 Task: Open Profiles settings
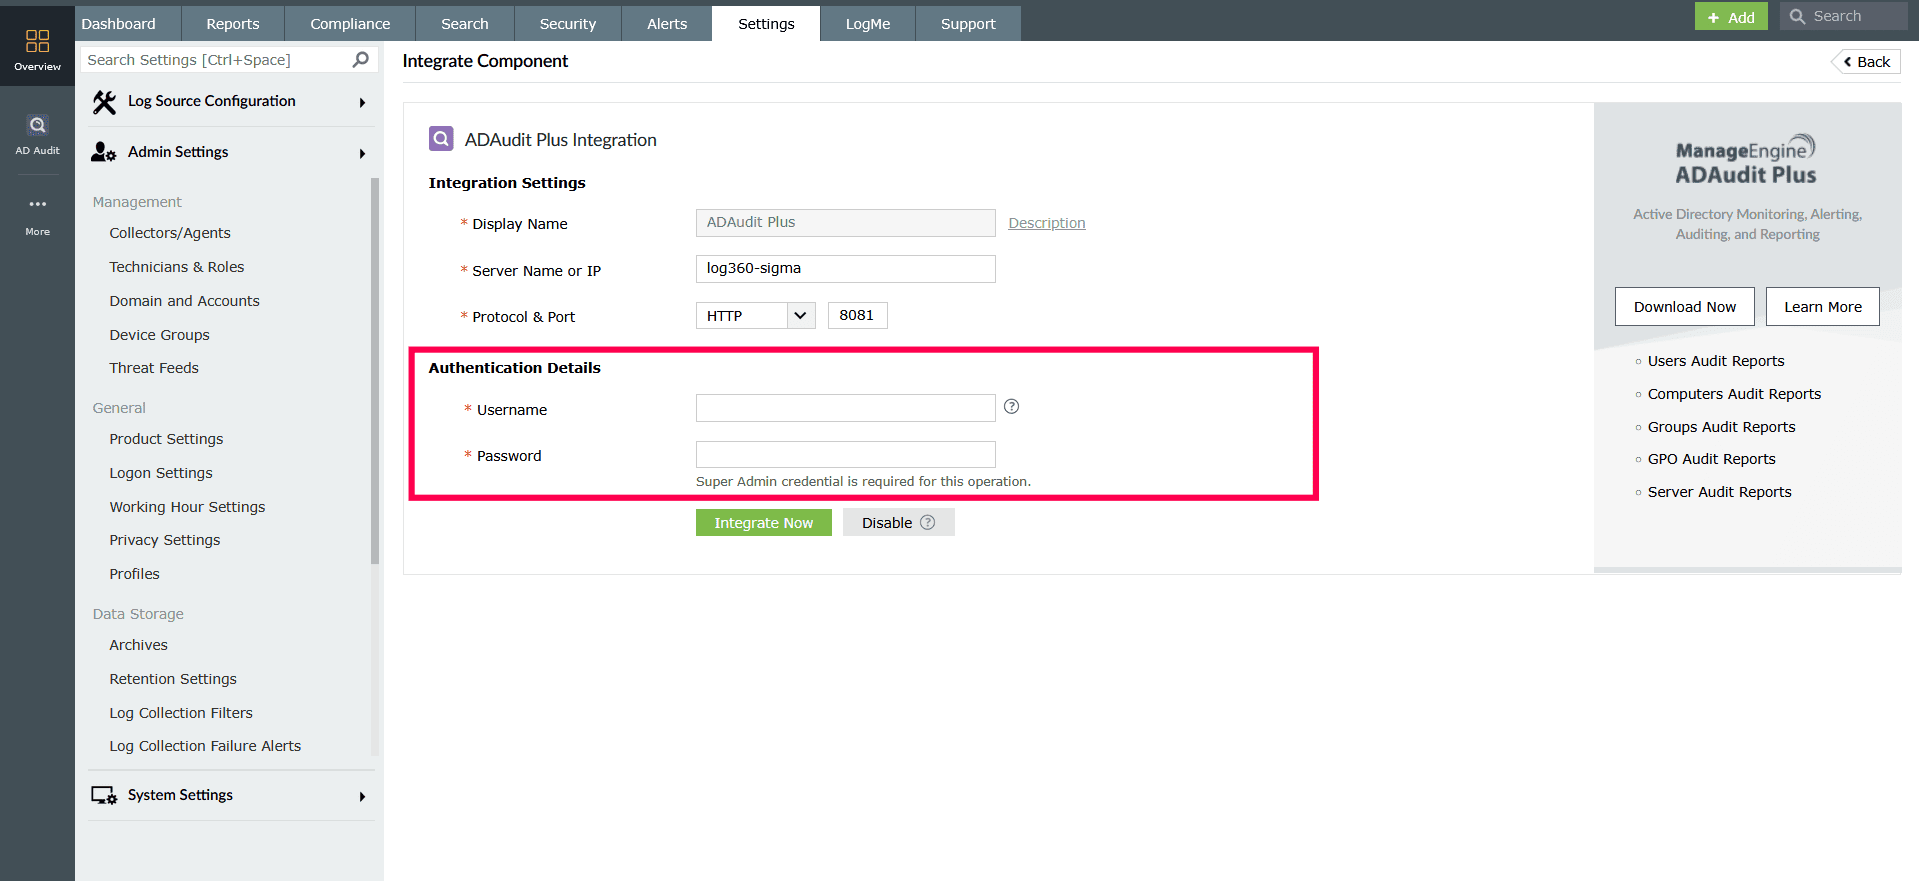(x=135, y=574)
